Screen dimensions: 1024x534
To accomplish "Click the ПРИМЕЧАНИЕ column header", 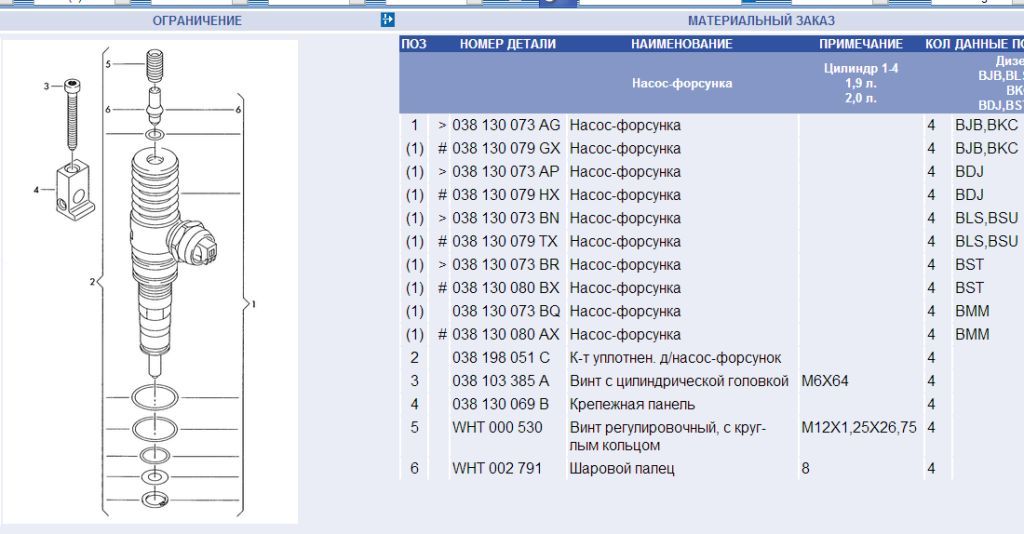I will point(861,44).
